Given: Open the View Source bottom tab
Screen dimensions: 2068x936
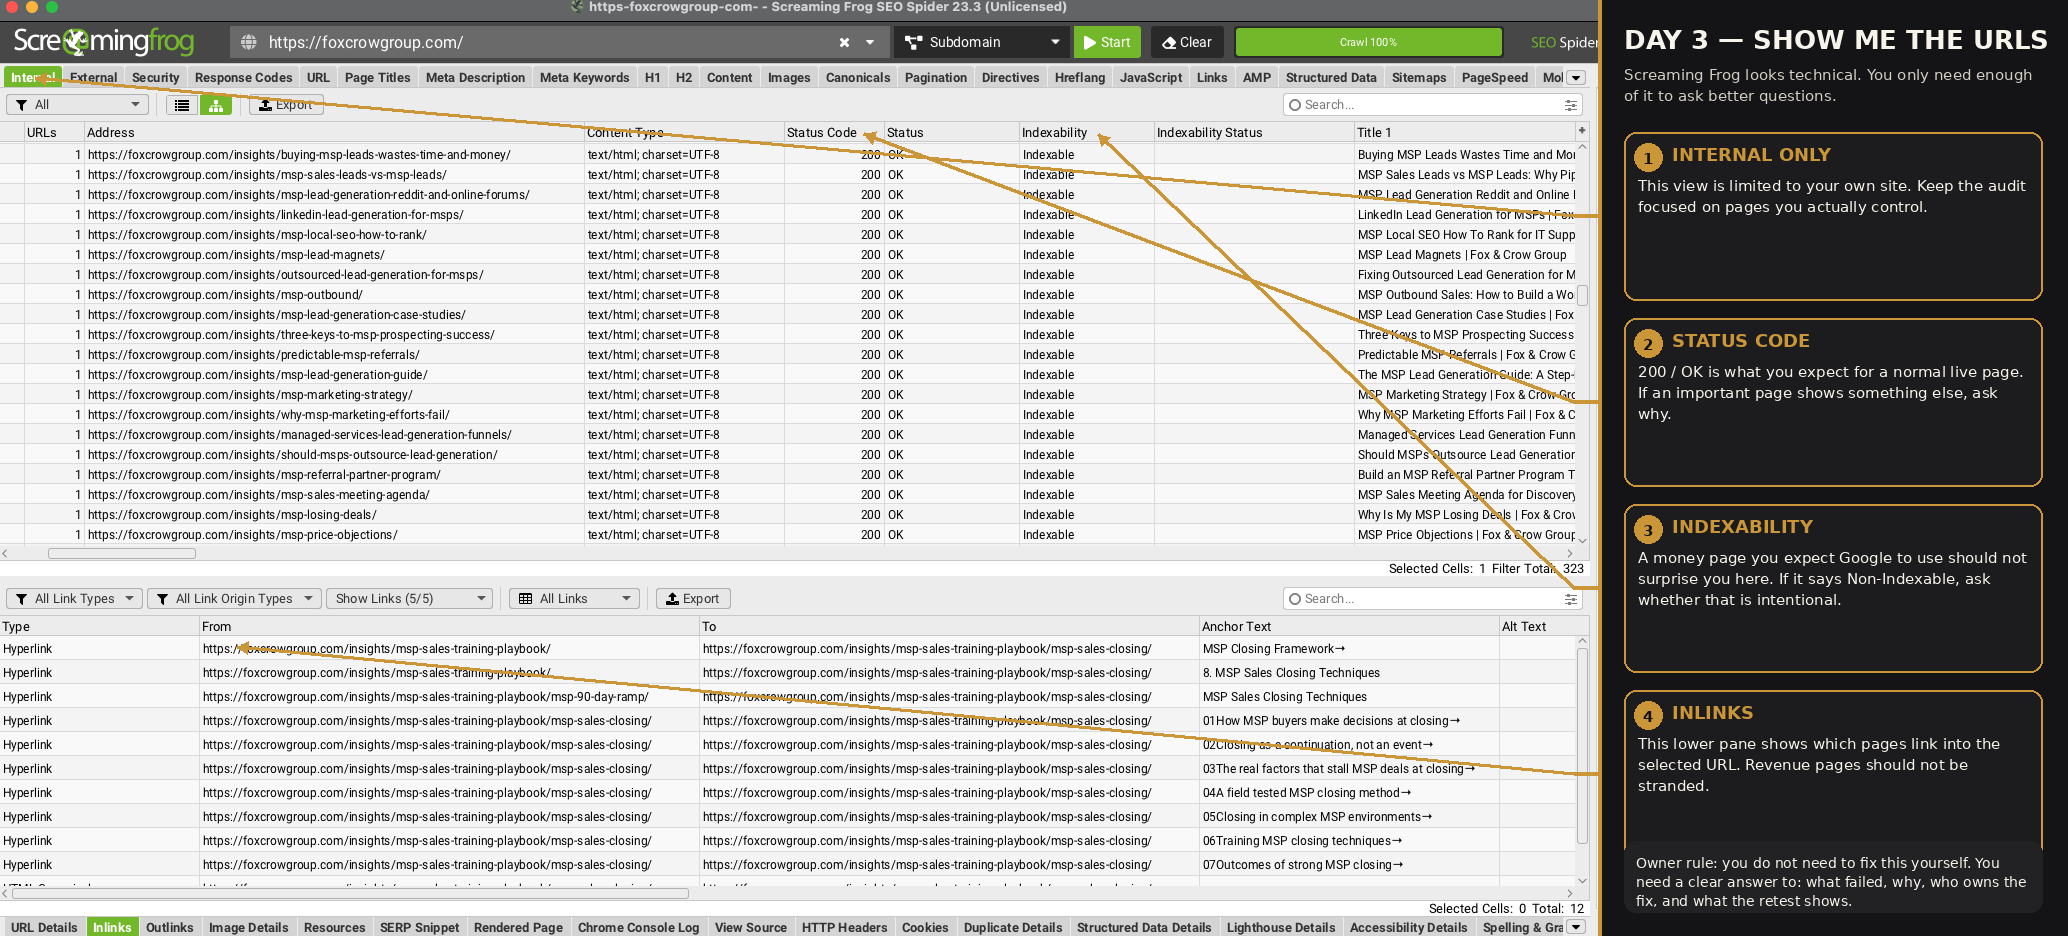Looking at the screenshot, I should 750,927.
